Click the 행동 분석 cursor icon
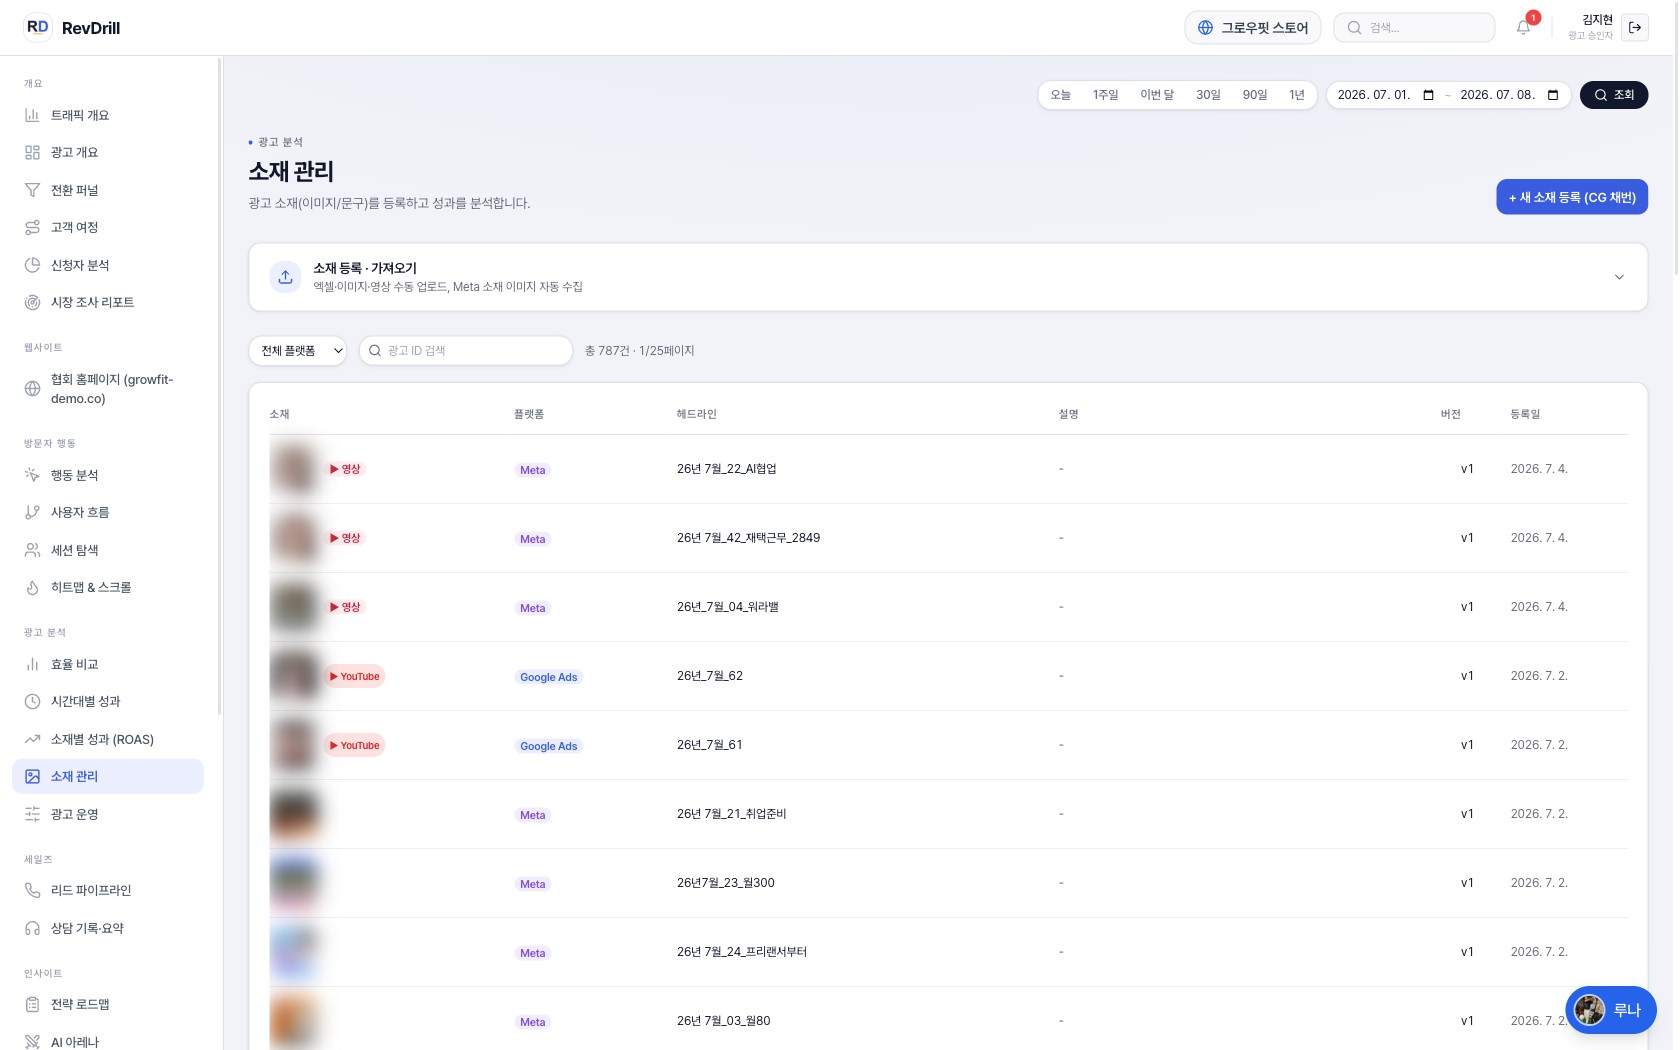 pyautogui.click(x=32, y=475)
